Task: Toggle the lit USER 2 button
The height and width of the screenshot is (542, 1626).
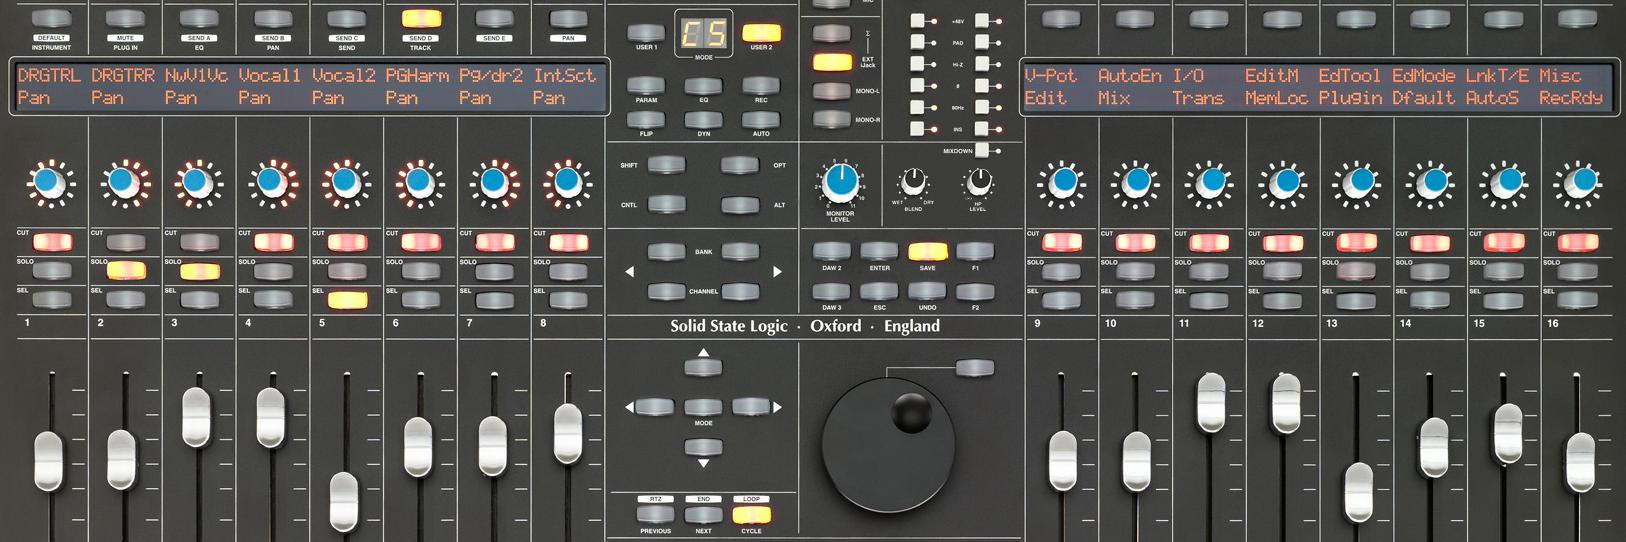Action: 761,34
